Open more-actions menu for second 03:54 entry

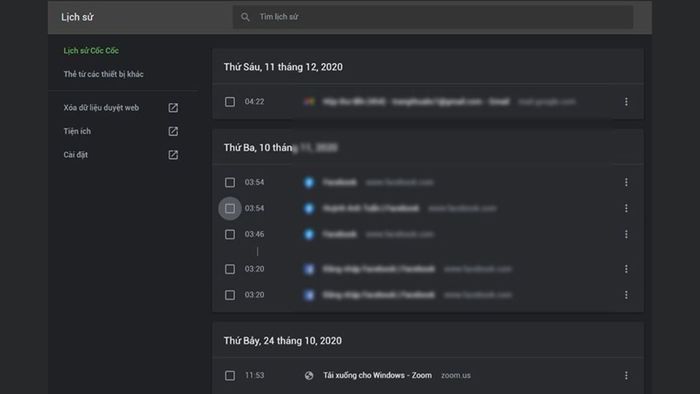click(626, 208)
